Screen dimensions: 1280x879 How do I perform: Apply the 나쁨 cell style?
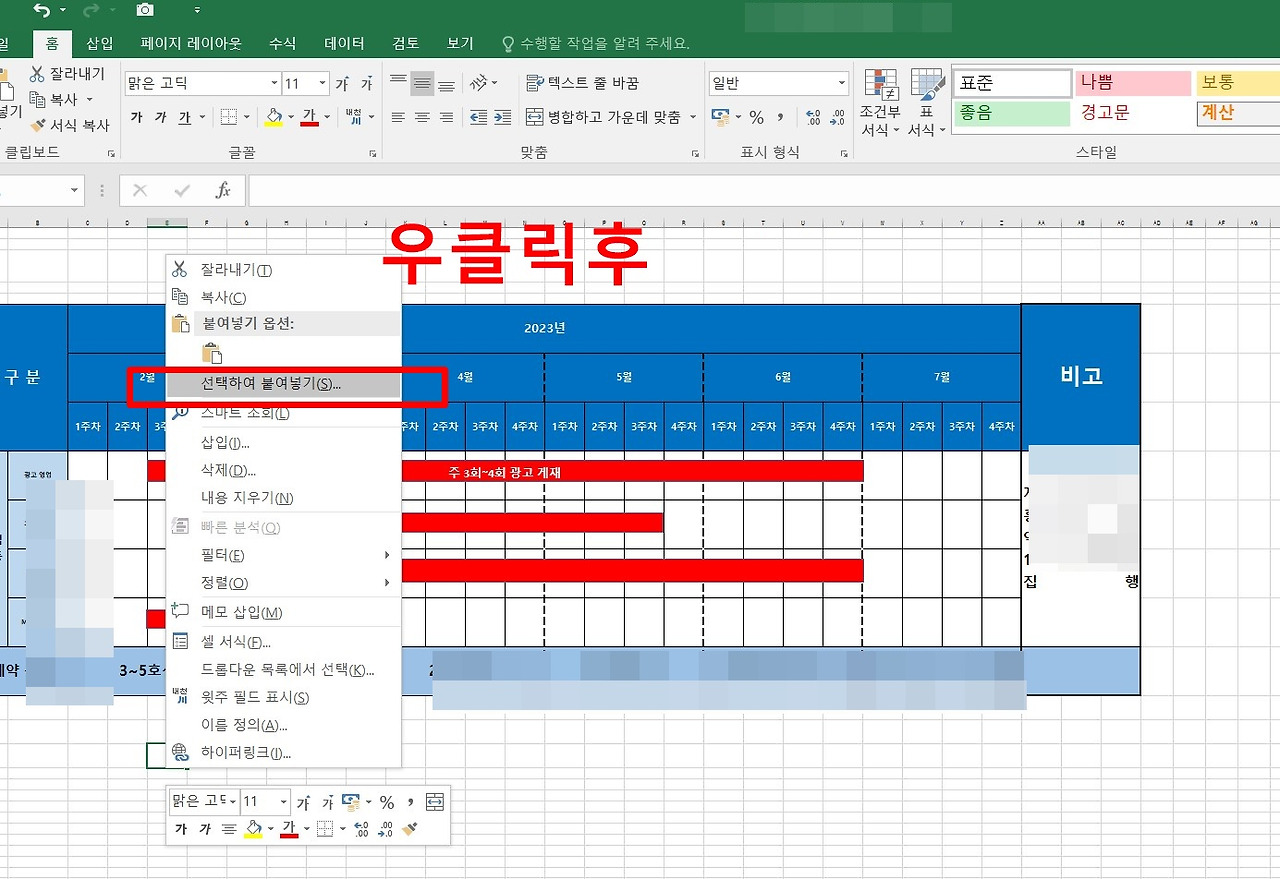(x=1134, y=83)
